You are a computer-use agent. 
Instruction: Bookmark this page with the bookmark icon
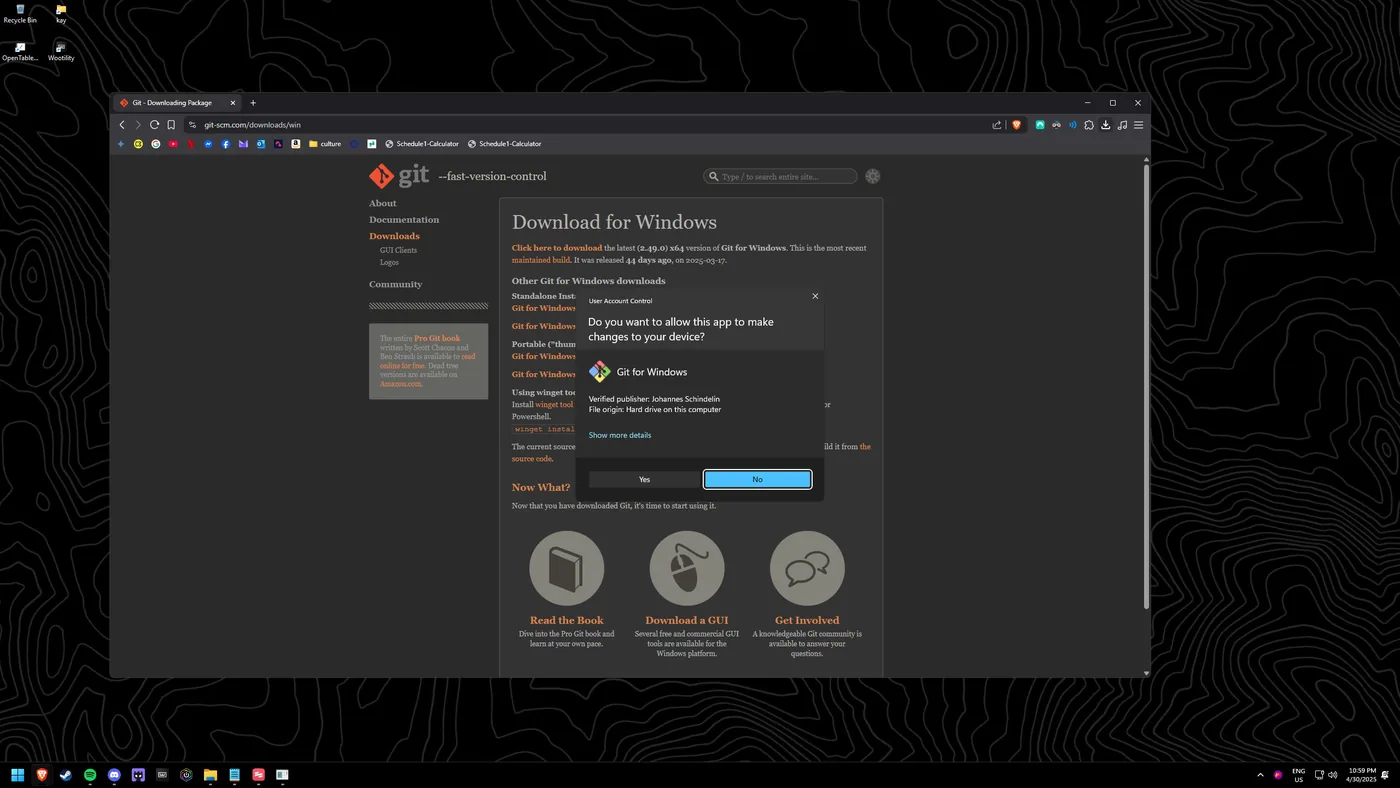coord(171,125)
